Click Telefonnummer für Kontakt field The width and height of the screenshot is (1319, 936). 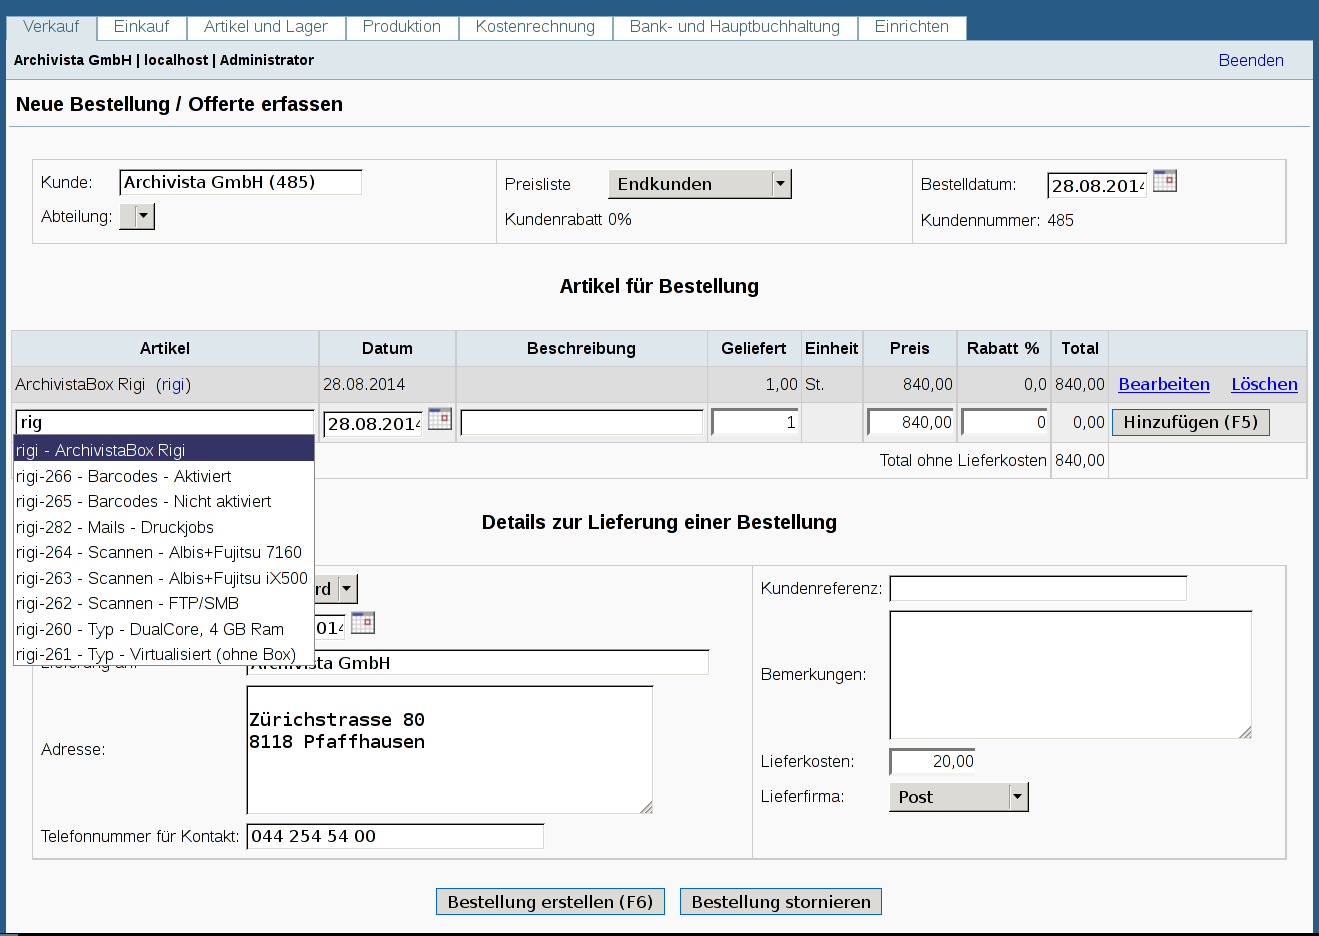[x=395, y=836]
